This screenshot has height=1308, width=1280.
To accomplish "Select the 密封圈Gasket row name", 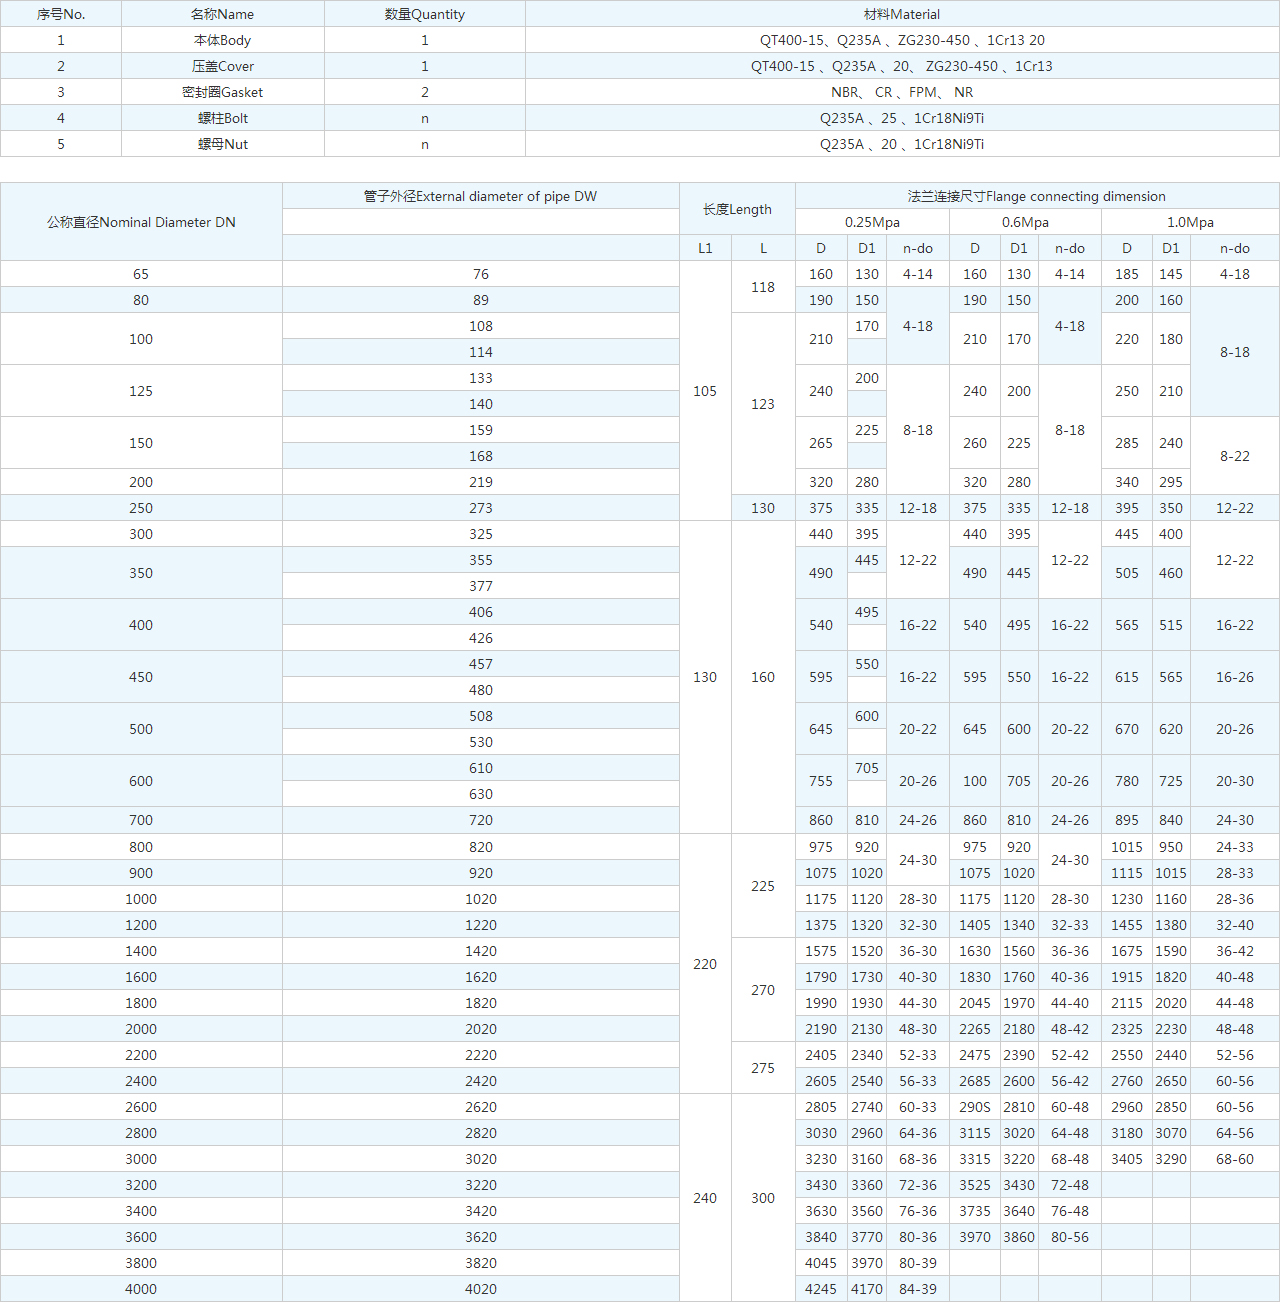I will tap(222, 92).
